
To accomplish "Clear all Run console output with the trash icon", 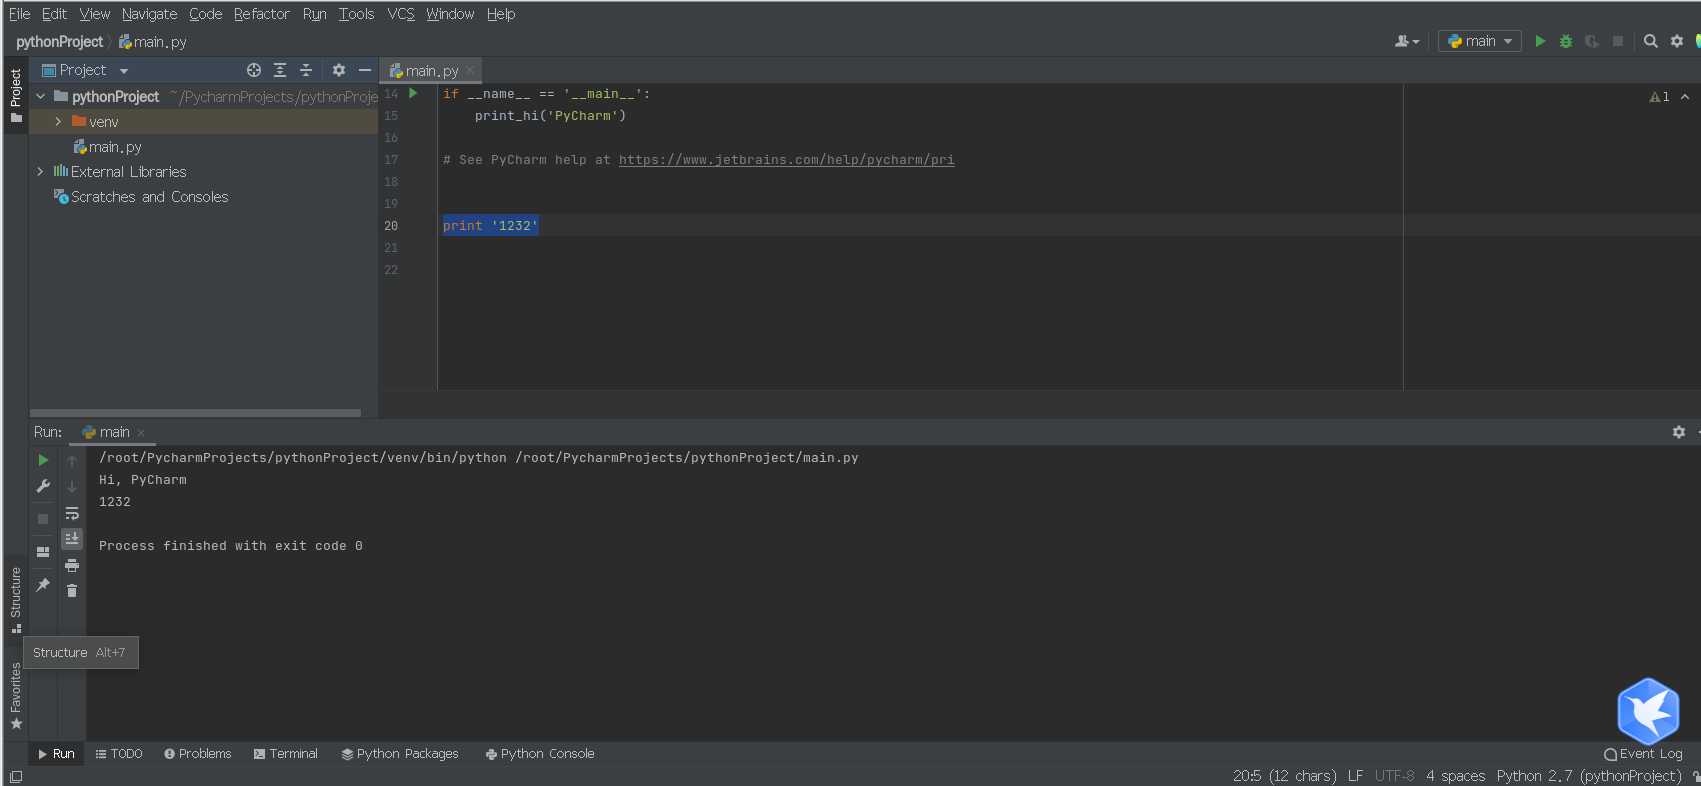I will 72,591.
